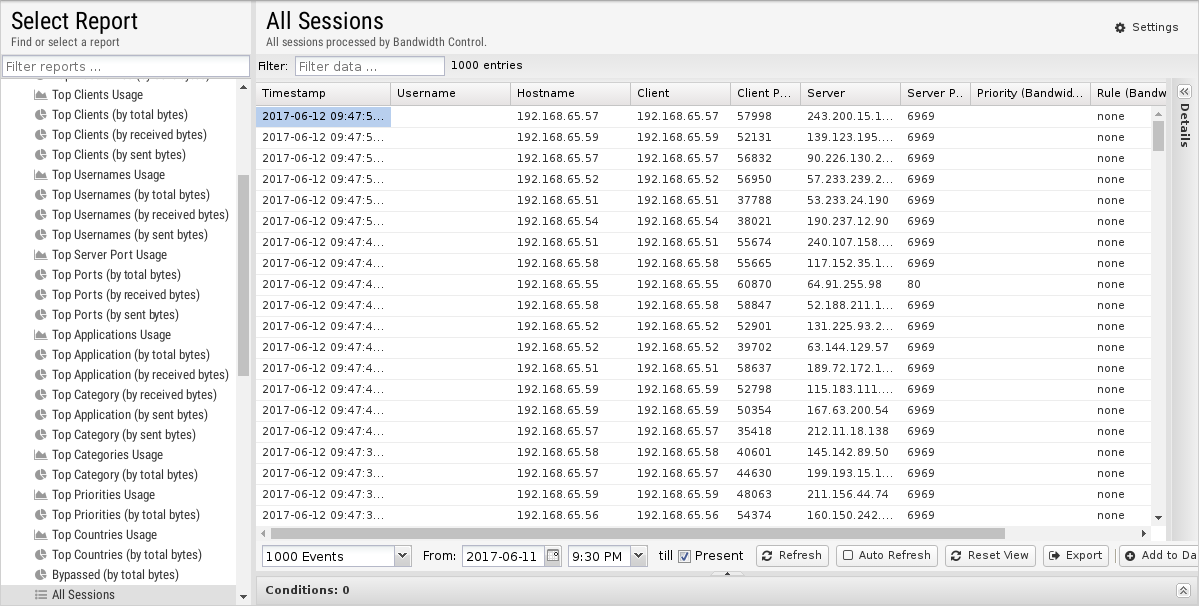The height and width of the screenshot is (606, 1199).
Task: Click the Filter data input field
Action: [x=369, y=66]
